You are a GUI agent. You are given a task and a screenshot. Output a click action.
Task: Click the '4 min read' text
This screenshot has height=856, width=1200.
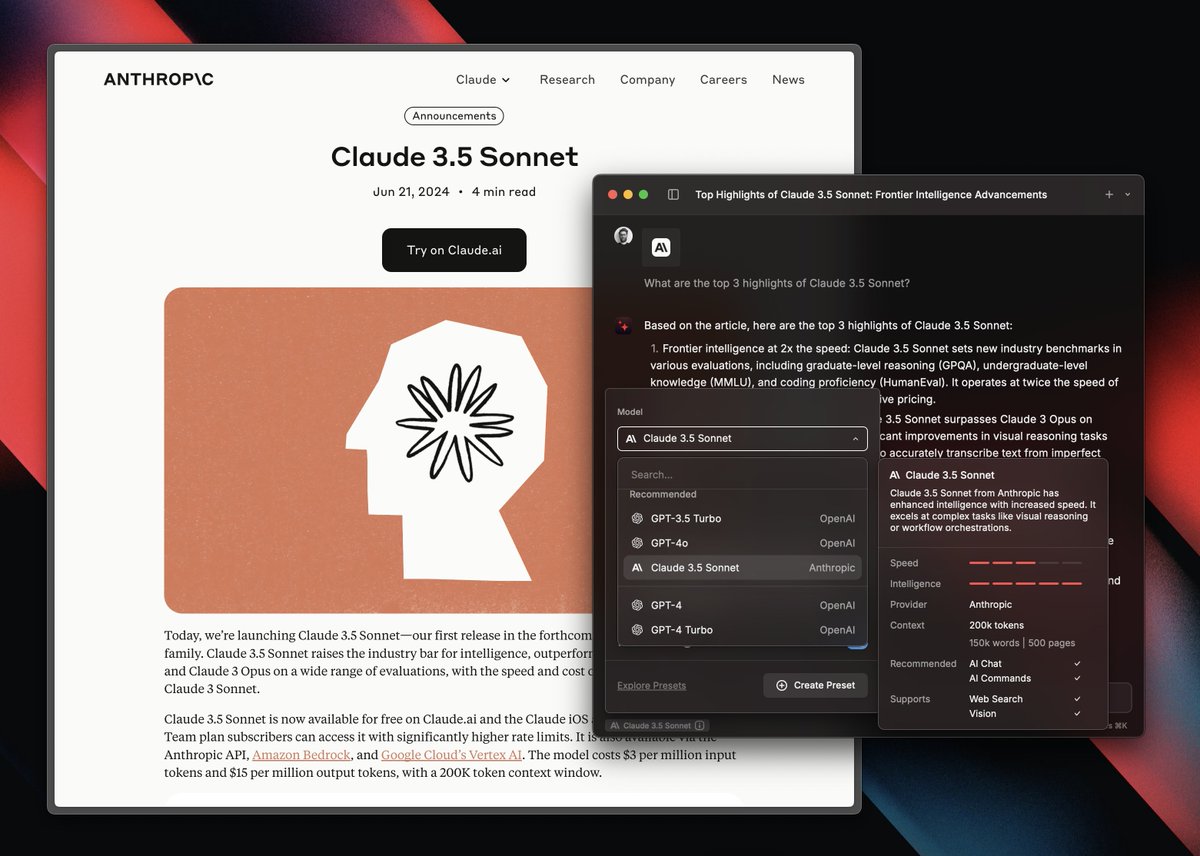click(x=504, y=192)
